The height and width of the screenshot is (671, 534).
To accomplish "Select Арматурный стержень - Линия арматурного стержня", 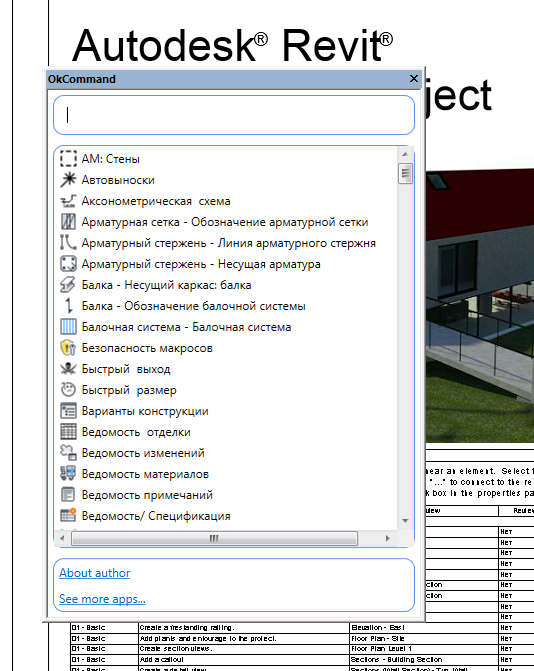I will tap(228, 243).
